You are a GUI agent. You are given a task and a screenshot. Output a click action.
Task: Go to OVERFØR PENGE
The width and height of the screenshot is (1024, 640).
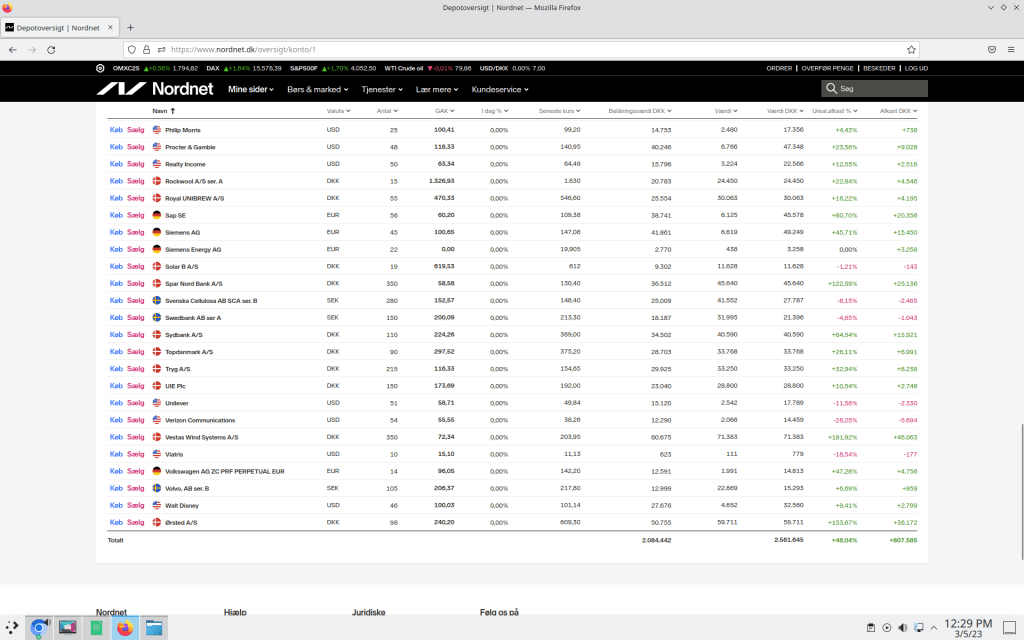[x=827, y=68]
